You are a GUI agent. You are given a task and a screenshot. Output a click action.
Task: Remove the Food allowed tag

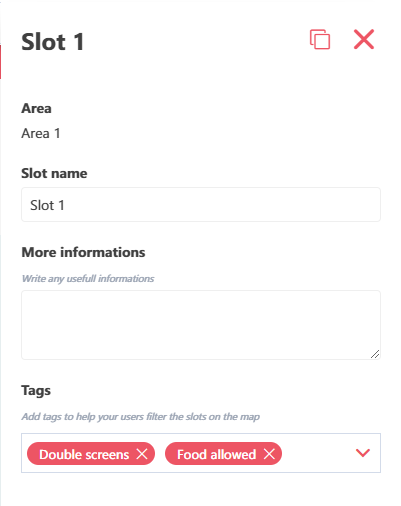point(269,454)
